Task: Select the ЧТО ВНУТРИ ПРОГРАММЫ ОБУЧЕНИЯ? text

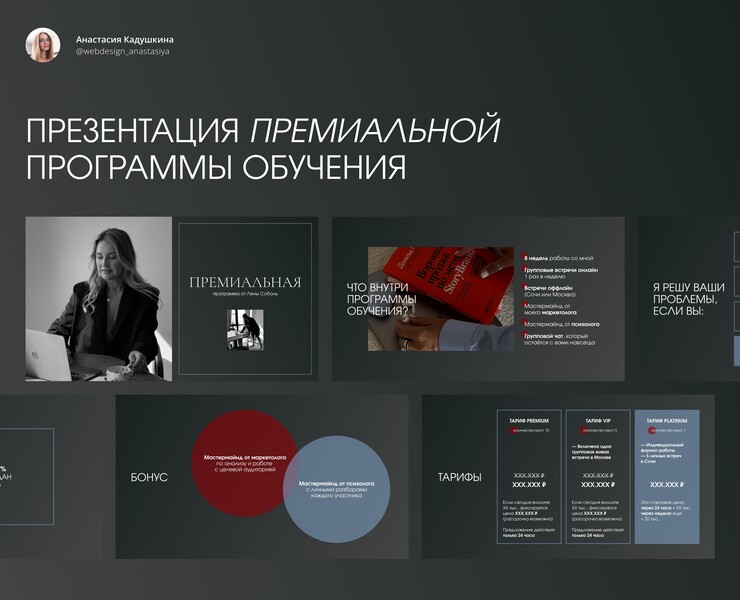Action: [x=381, y=299]
